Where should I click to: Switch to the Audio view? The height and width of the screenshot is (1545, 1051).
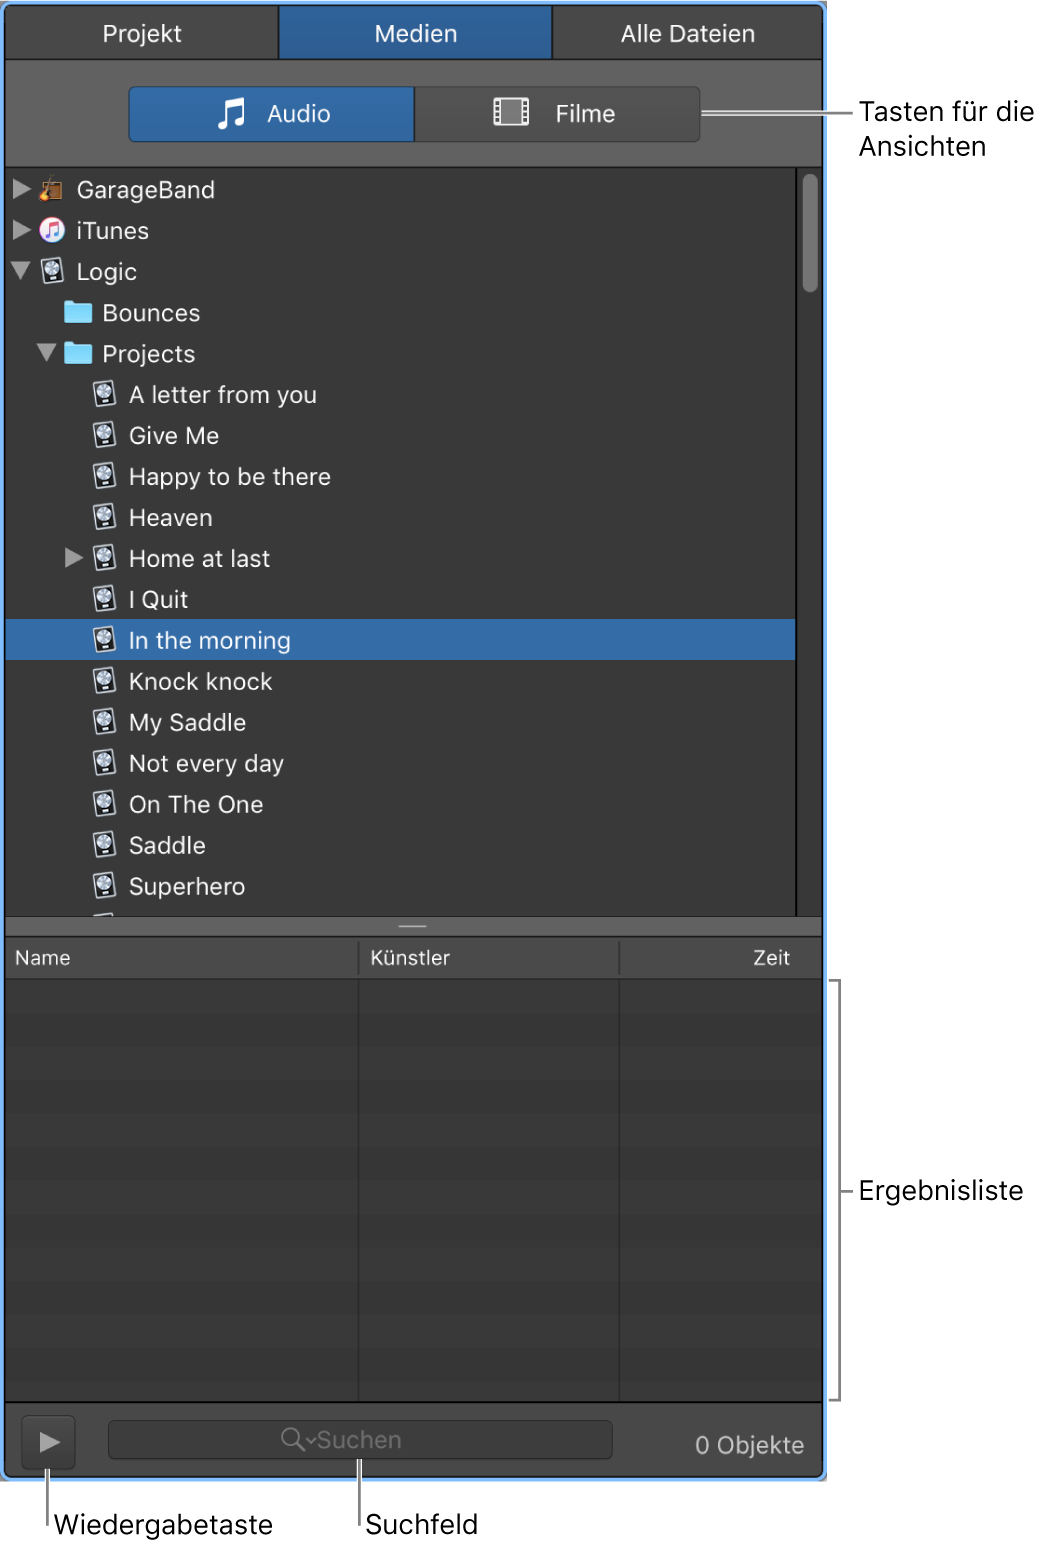(x=272, y=114)
